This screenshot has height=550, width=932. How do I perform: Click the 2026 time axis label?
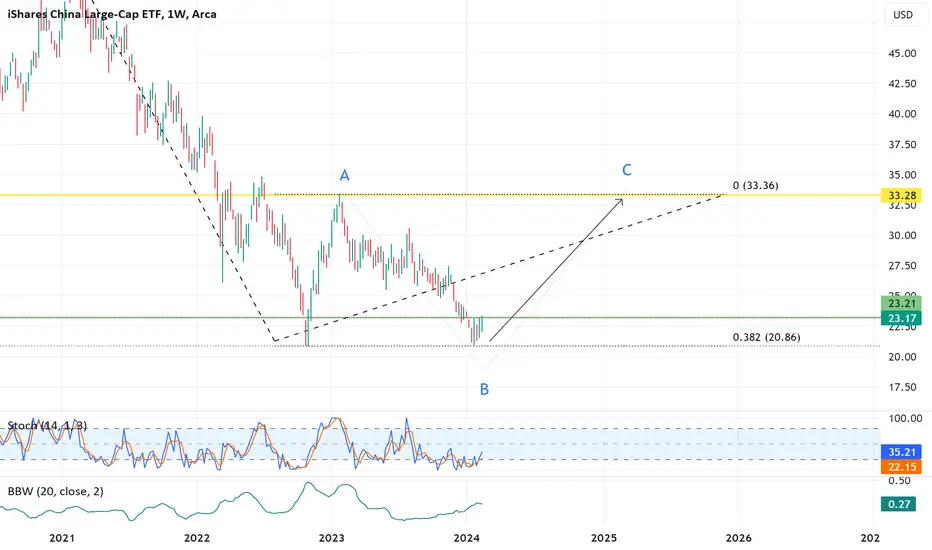click(739, 538)
